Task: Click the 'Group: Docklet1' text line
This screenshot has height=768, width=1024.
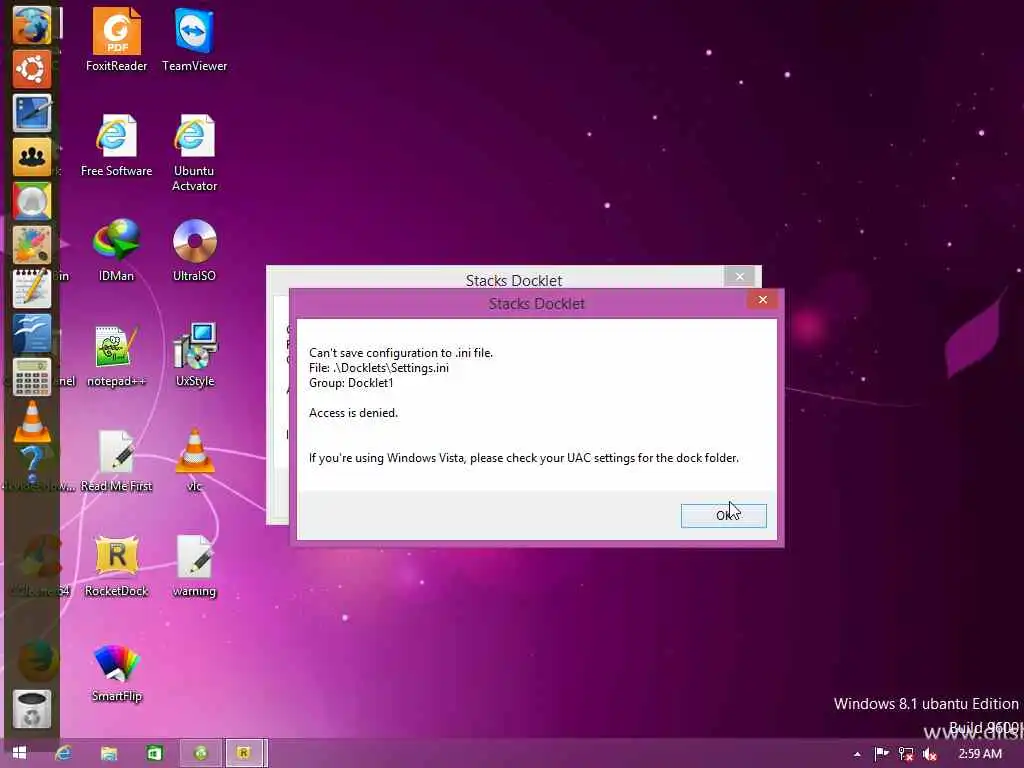Action: 351,383
